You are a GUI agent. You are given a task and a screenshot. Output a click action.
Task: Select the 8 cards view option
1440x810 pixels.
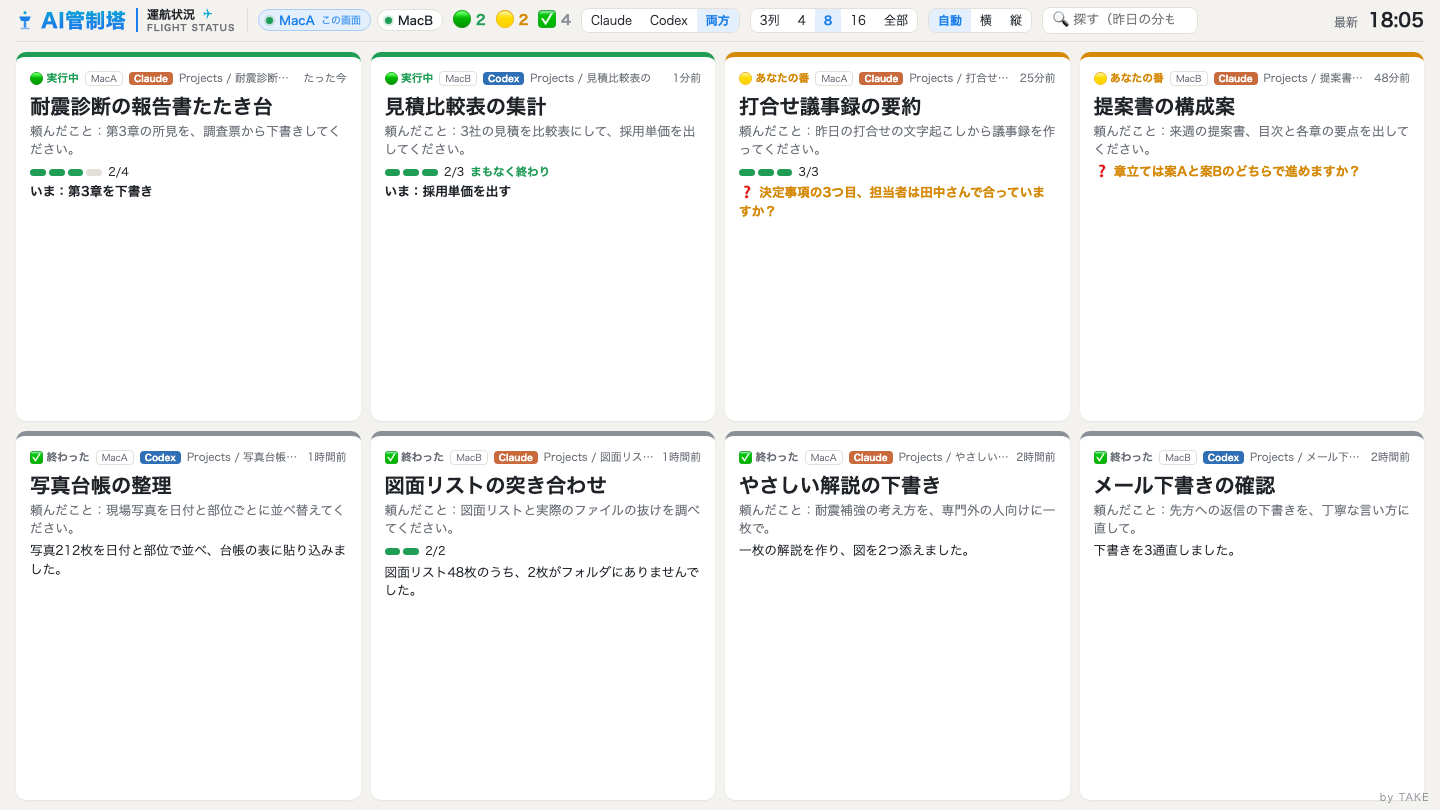[x=828, y=20]
